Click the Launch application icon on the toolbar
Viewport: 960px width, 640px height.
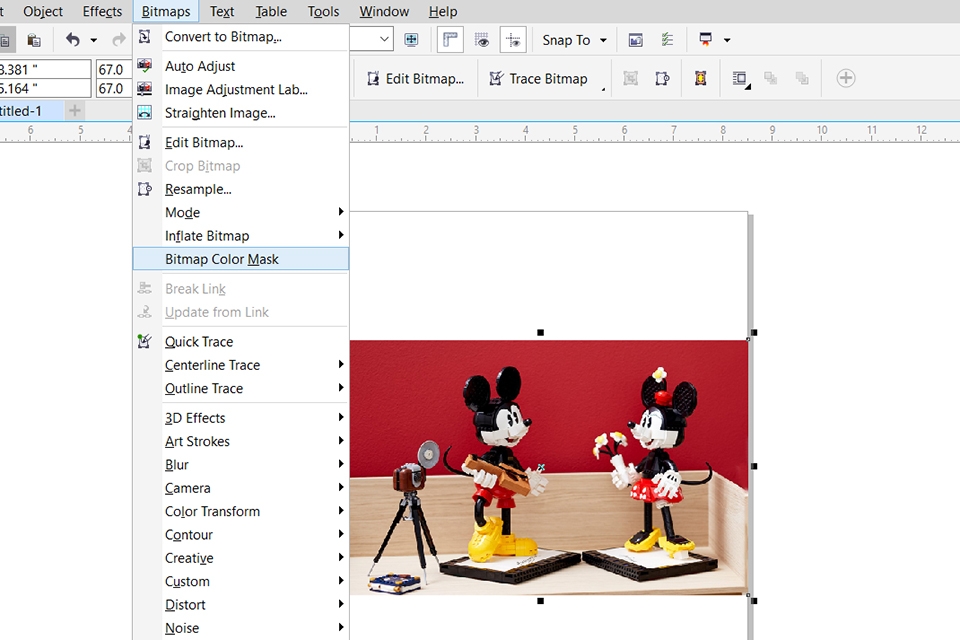tap(706, 40)
